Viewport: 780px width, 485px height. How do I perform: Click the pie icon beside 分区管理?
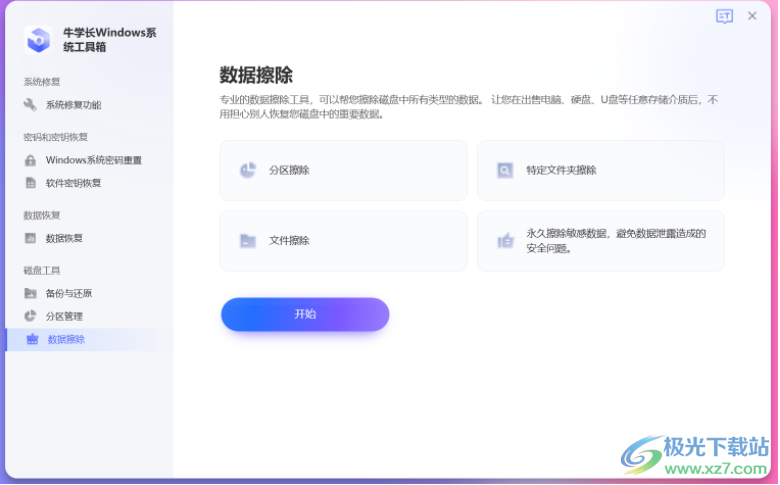(x=30, y=316)
